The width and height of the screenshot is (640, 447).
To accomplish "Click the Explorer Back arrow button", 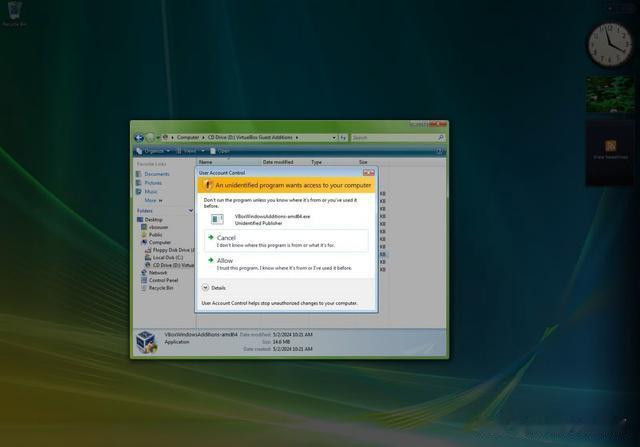I will pos(139,138).
